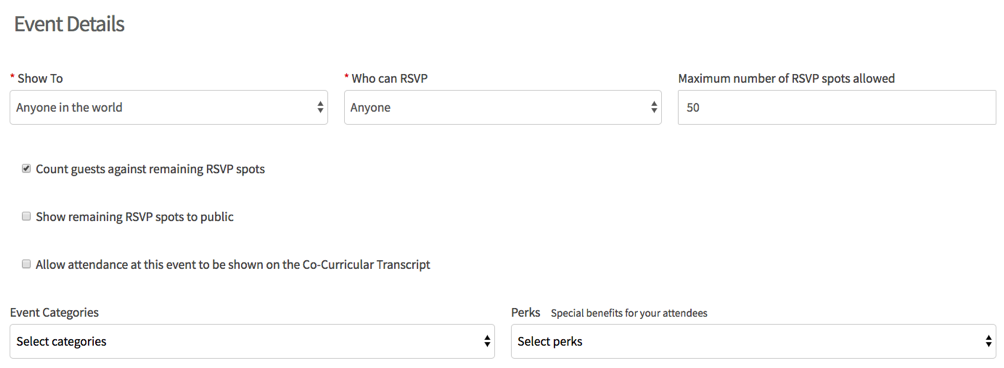Click the arrows on the 'Anyone in the world' selector
Viewport: 1004px width, 368px height.
320,108
